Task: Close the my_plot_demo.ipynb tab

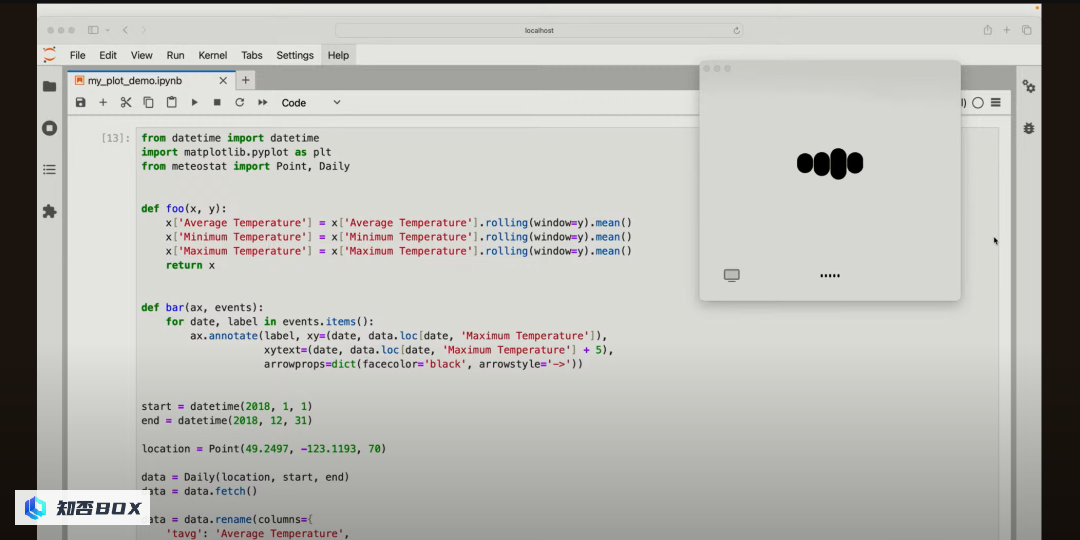Action: 223,81
